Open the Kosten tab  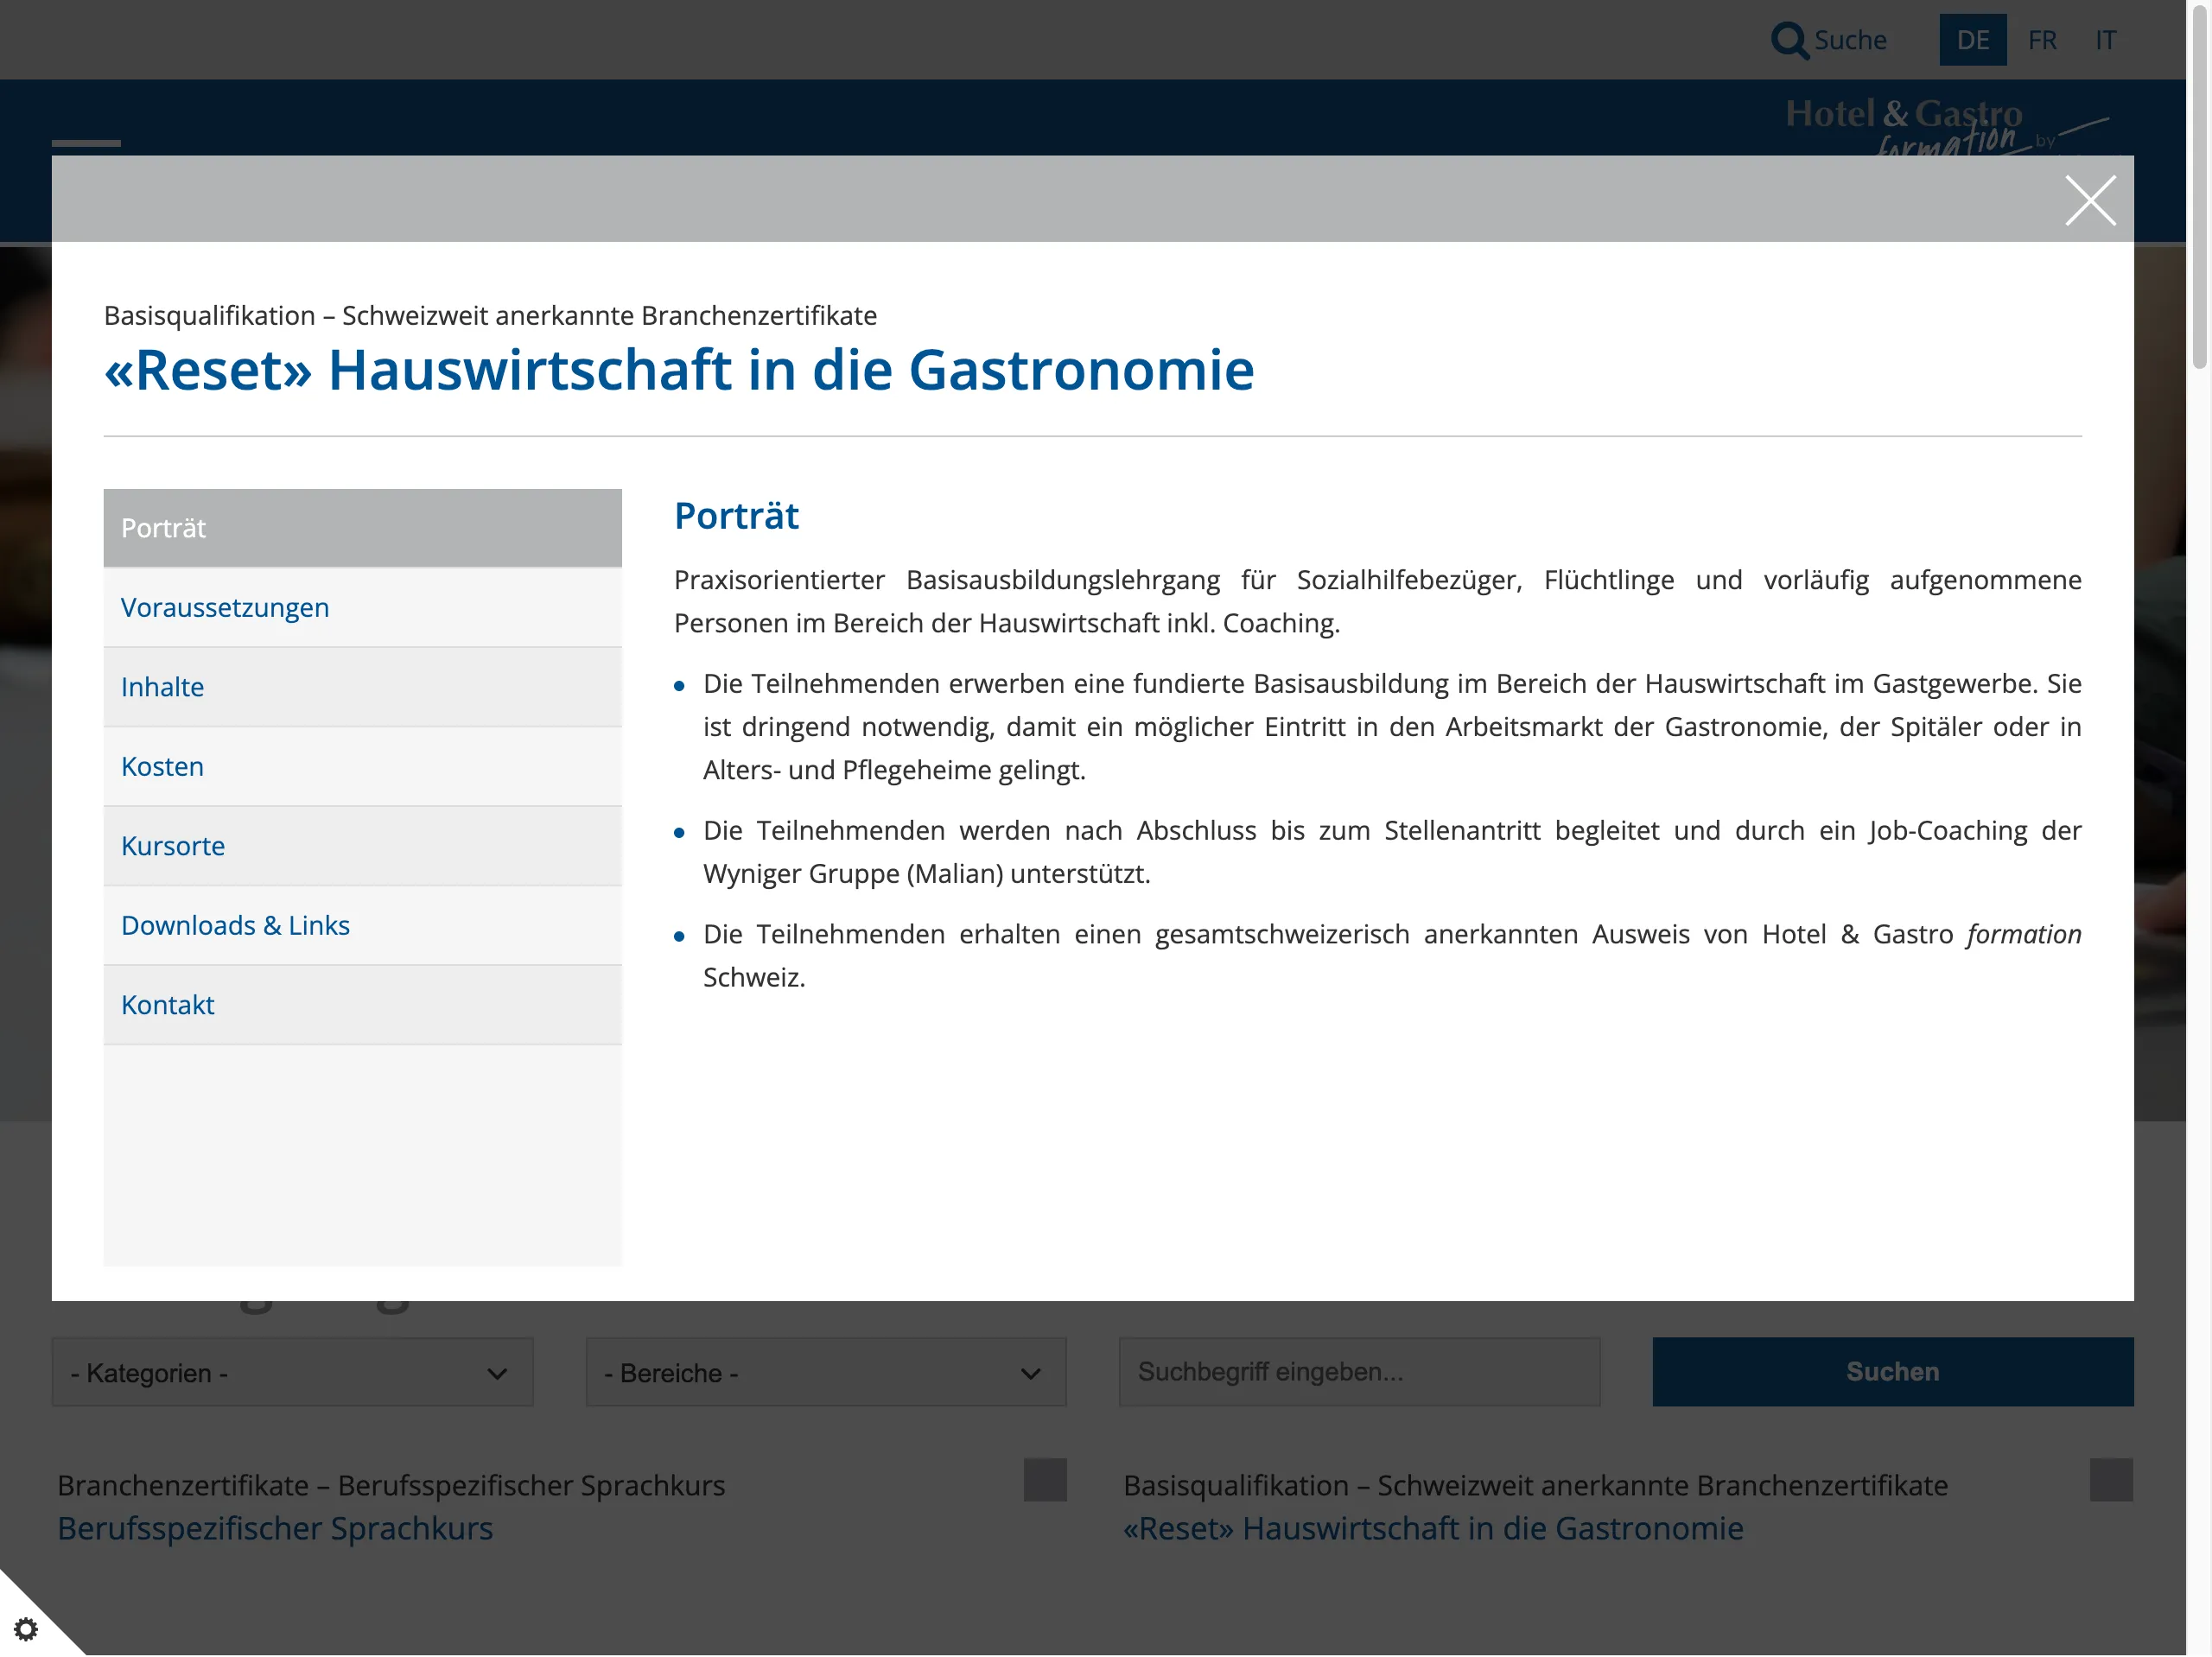point(362,767)
